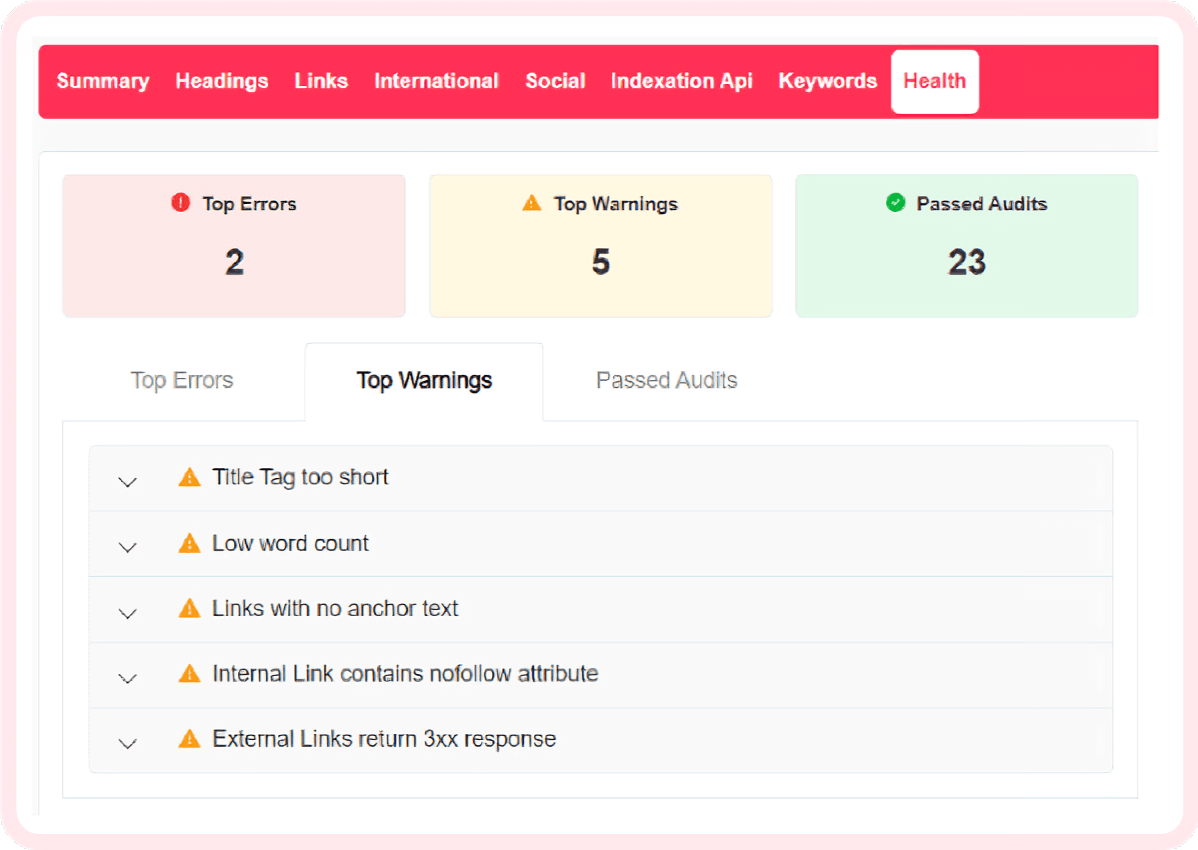Click the warning triangle on Top Warnings card
This screenshot has width=1198, height=850.
[x=531, y=203]
